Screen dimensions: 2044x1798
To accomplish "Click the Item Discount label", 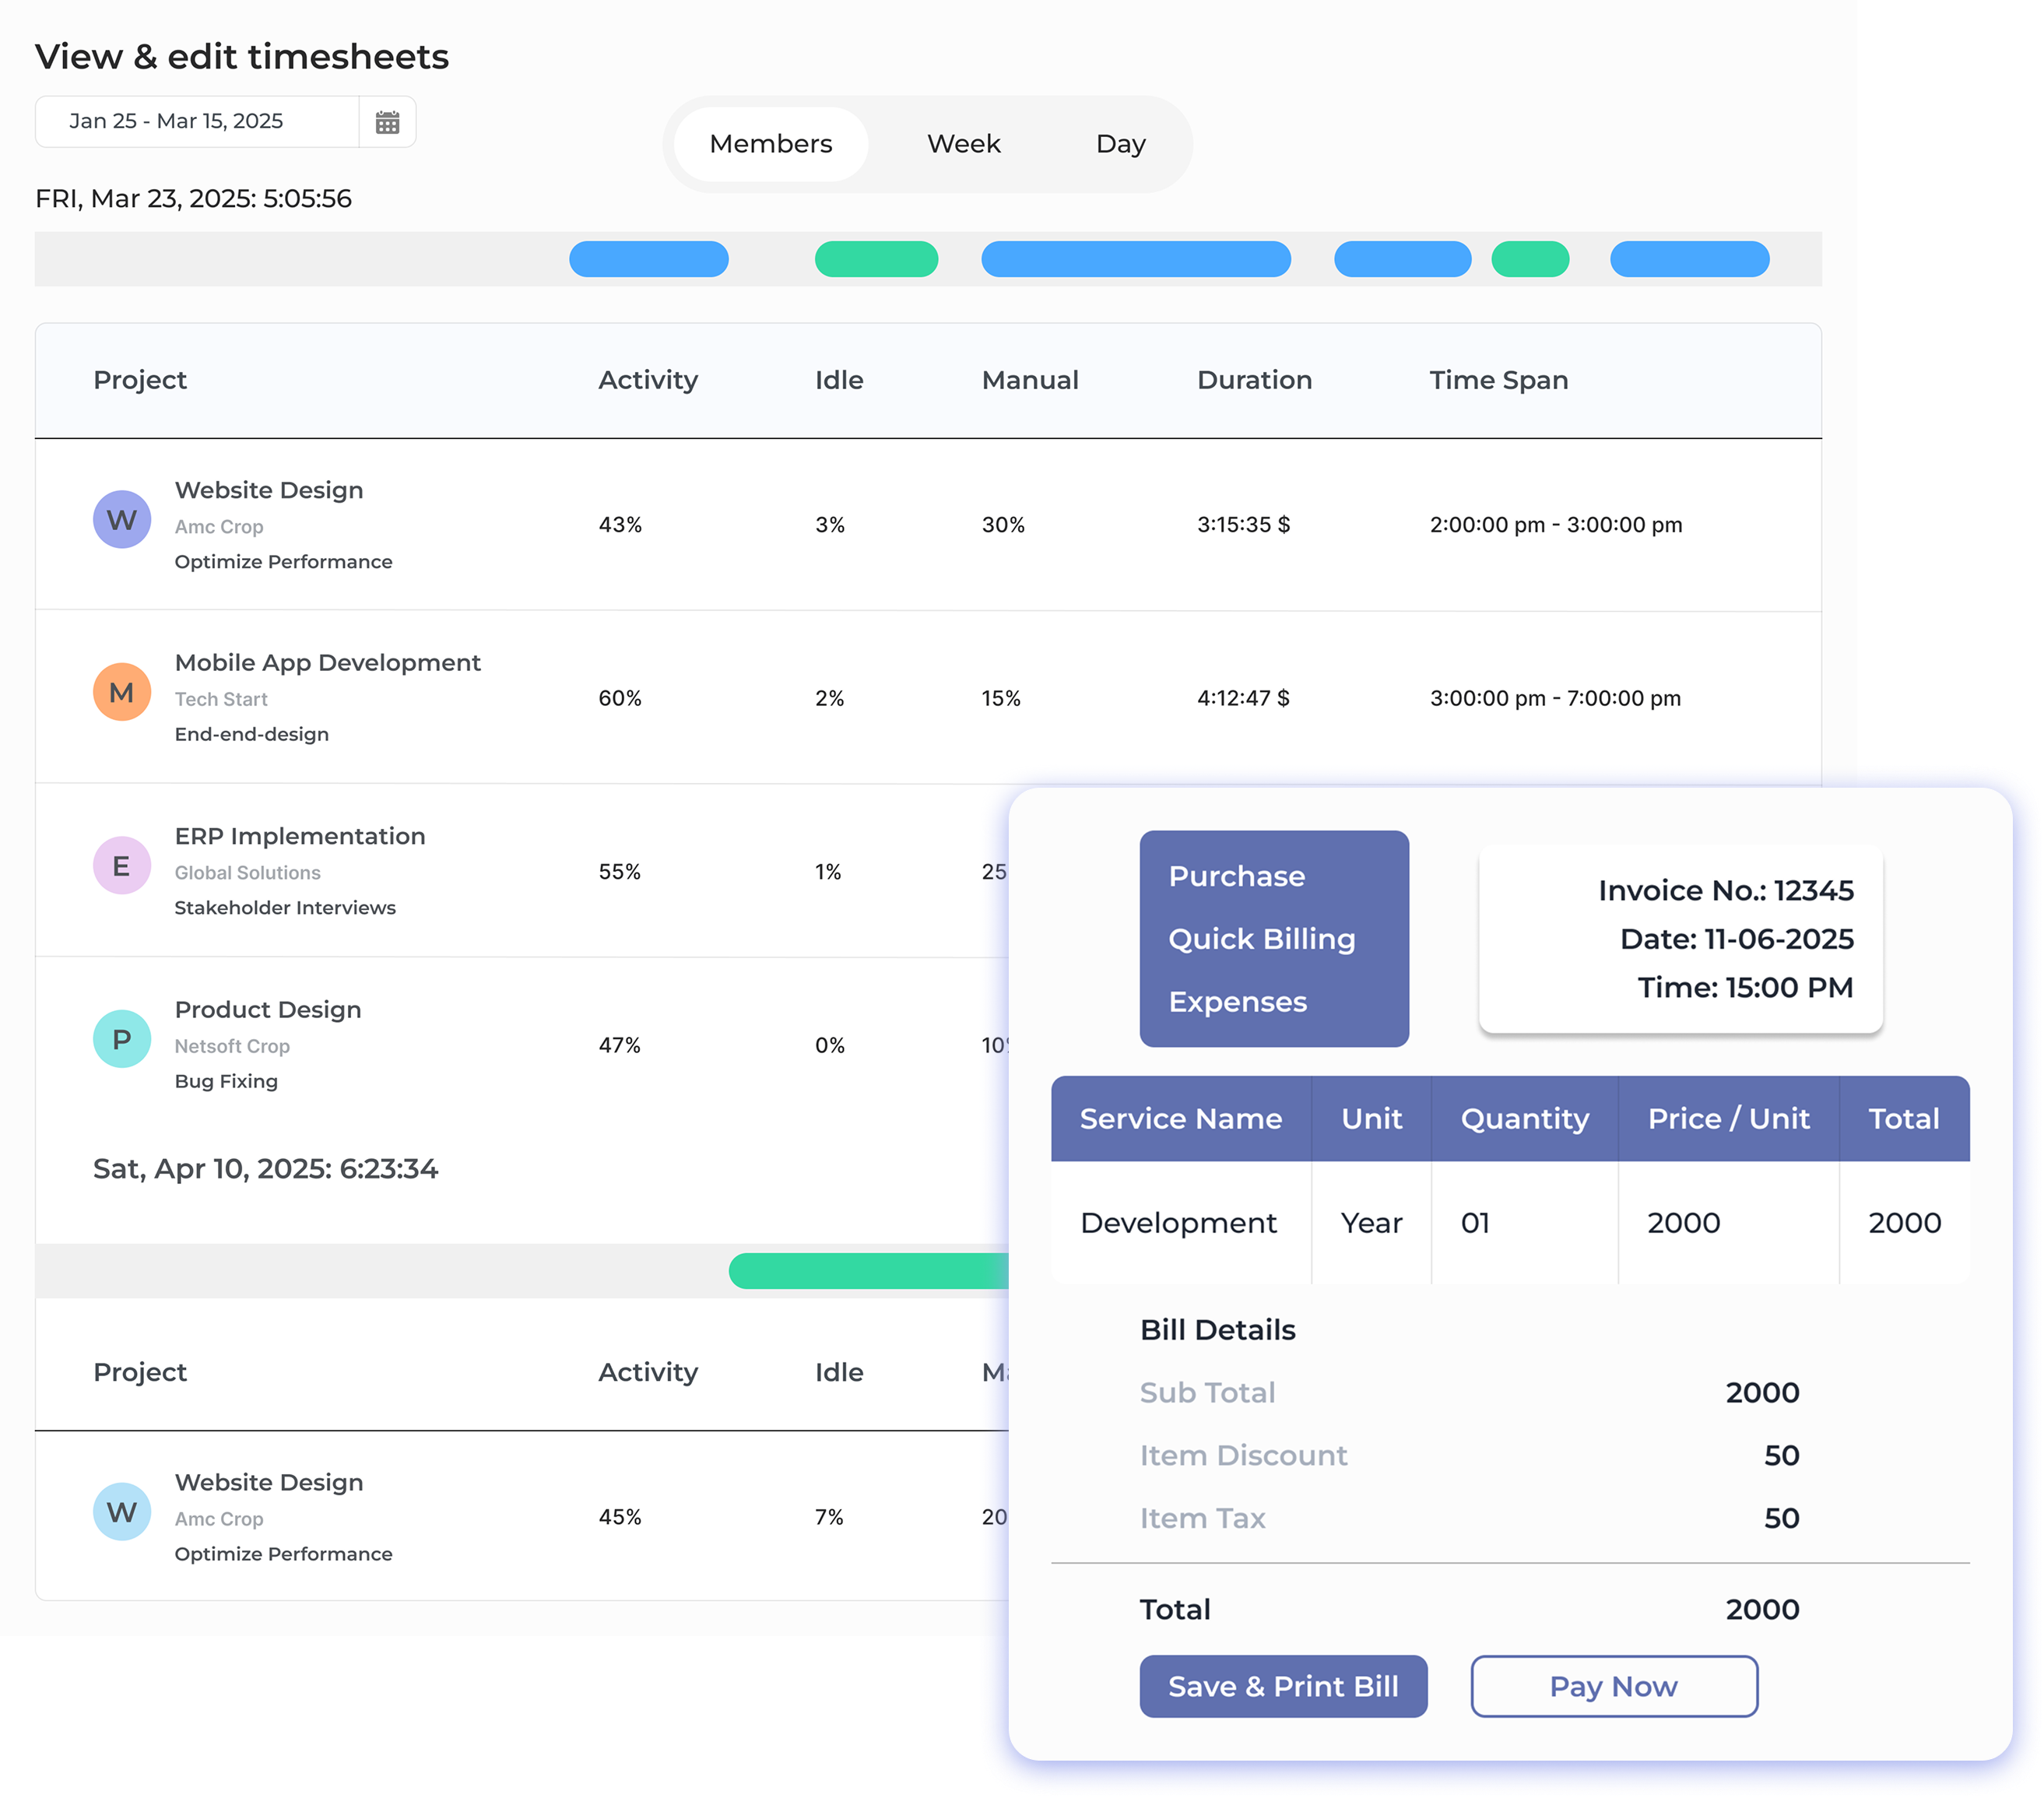I will [x=1244, y=1456].
